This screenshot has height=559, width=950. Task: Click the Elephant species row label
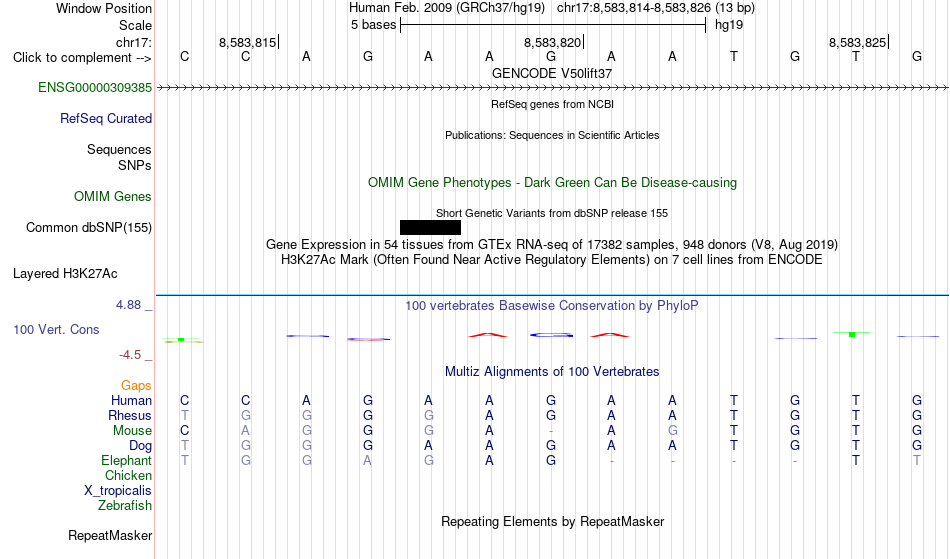point(126,461)
